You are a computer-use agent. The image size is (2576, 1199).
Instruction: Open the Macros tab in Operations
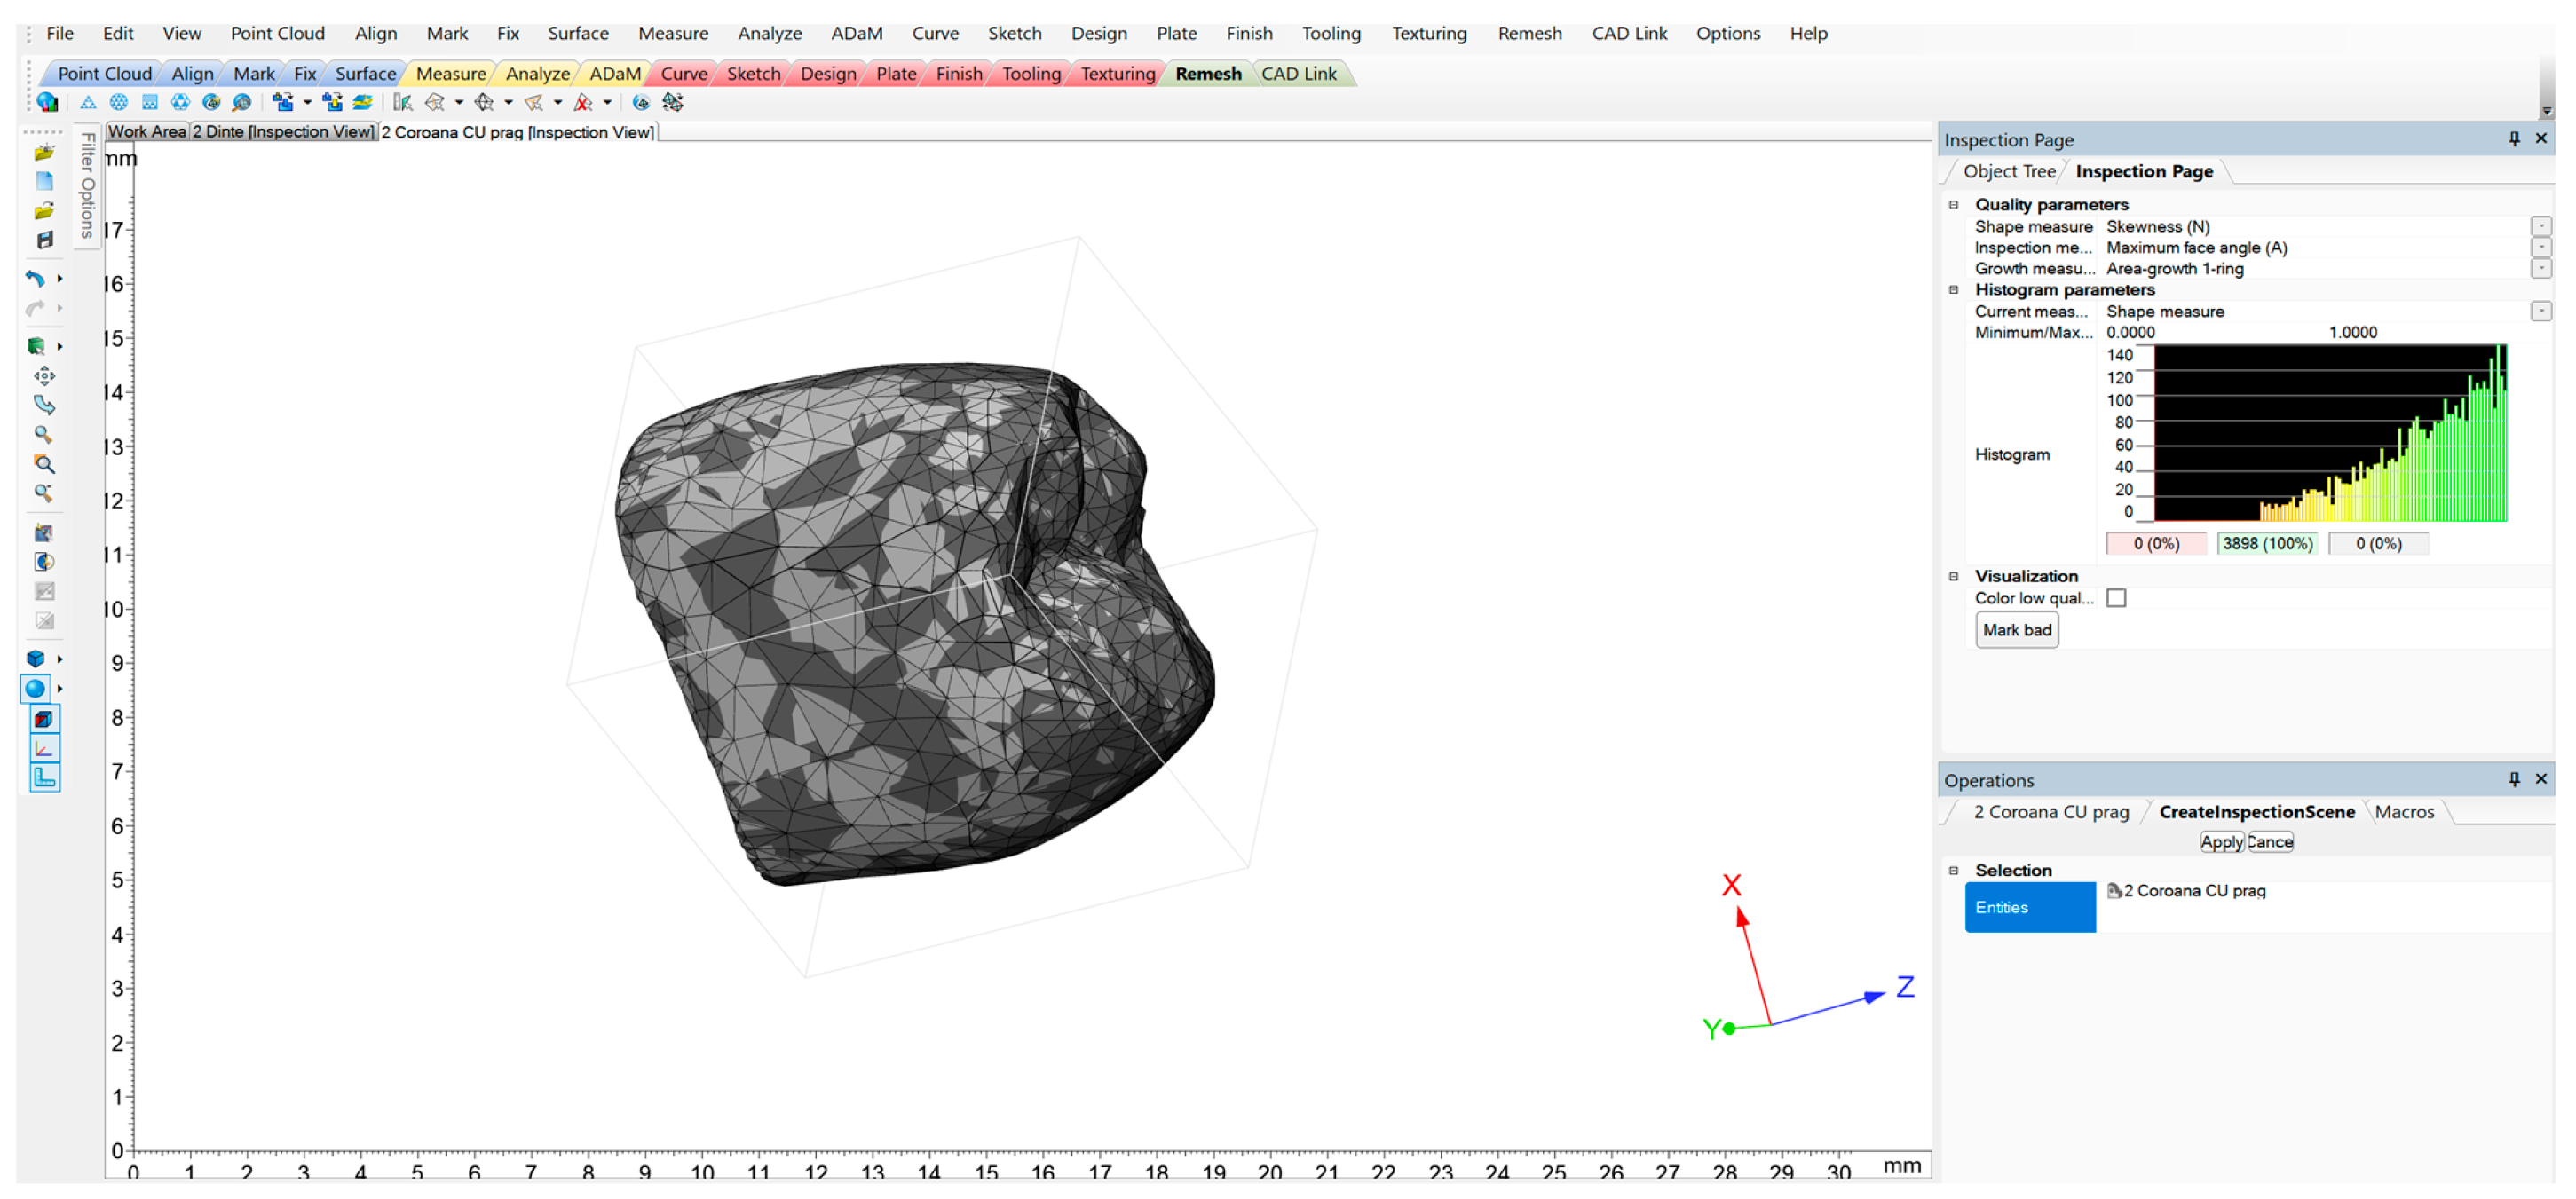coord(2404,812)
